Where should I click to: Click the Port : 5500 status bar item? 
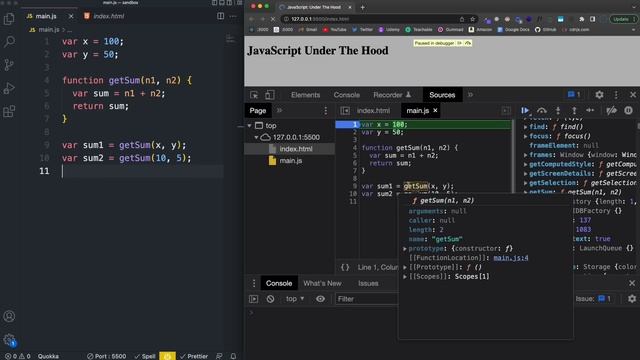[x=107, y=356]
